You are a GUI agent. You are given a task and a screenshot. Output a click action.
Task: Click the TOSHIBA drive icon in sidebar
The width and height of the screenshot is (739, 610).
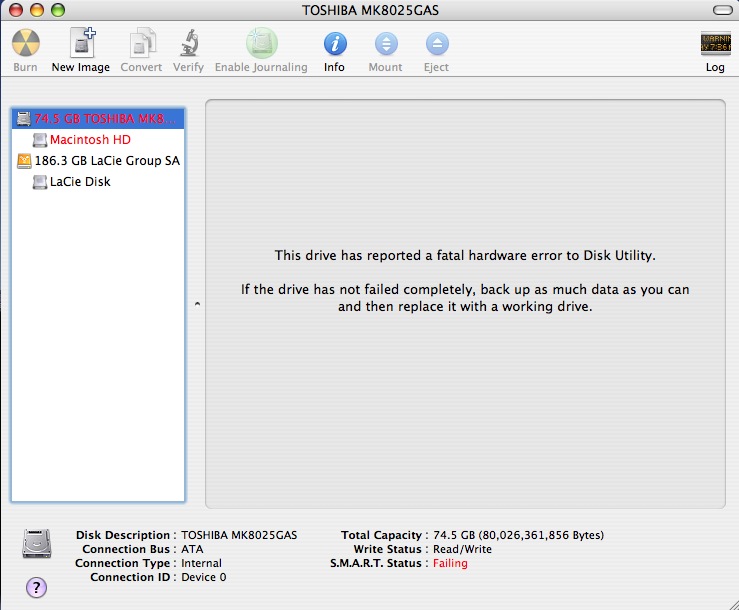pyautogui.click(x=24, y=118)
